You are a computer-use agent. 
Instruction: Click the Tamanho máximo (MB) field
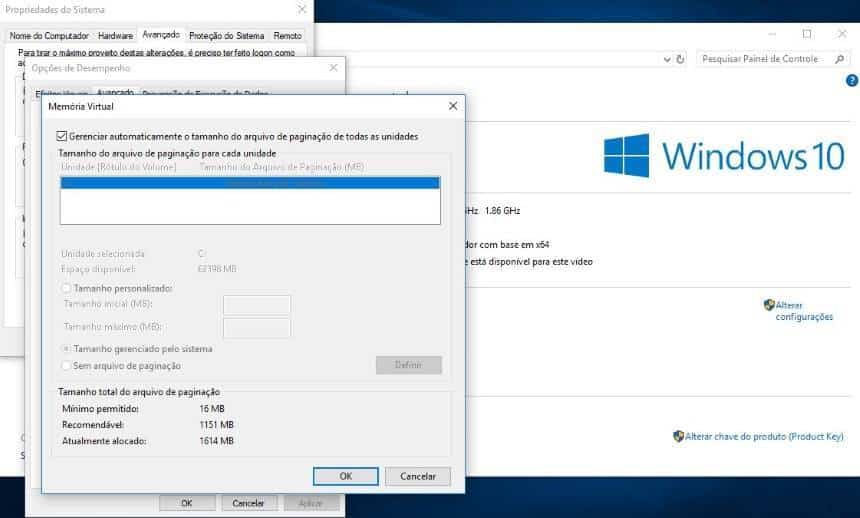point(257,328)
